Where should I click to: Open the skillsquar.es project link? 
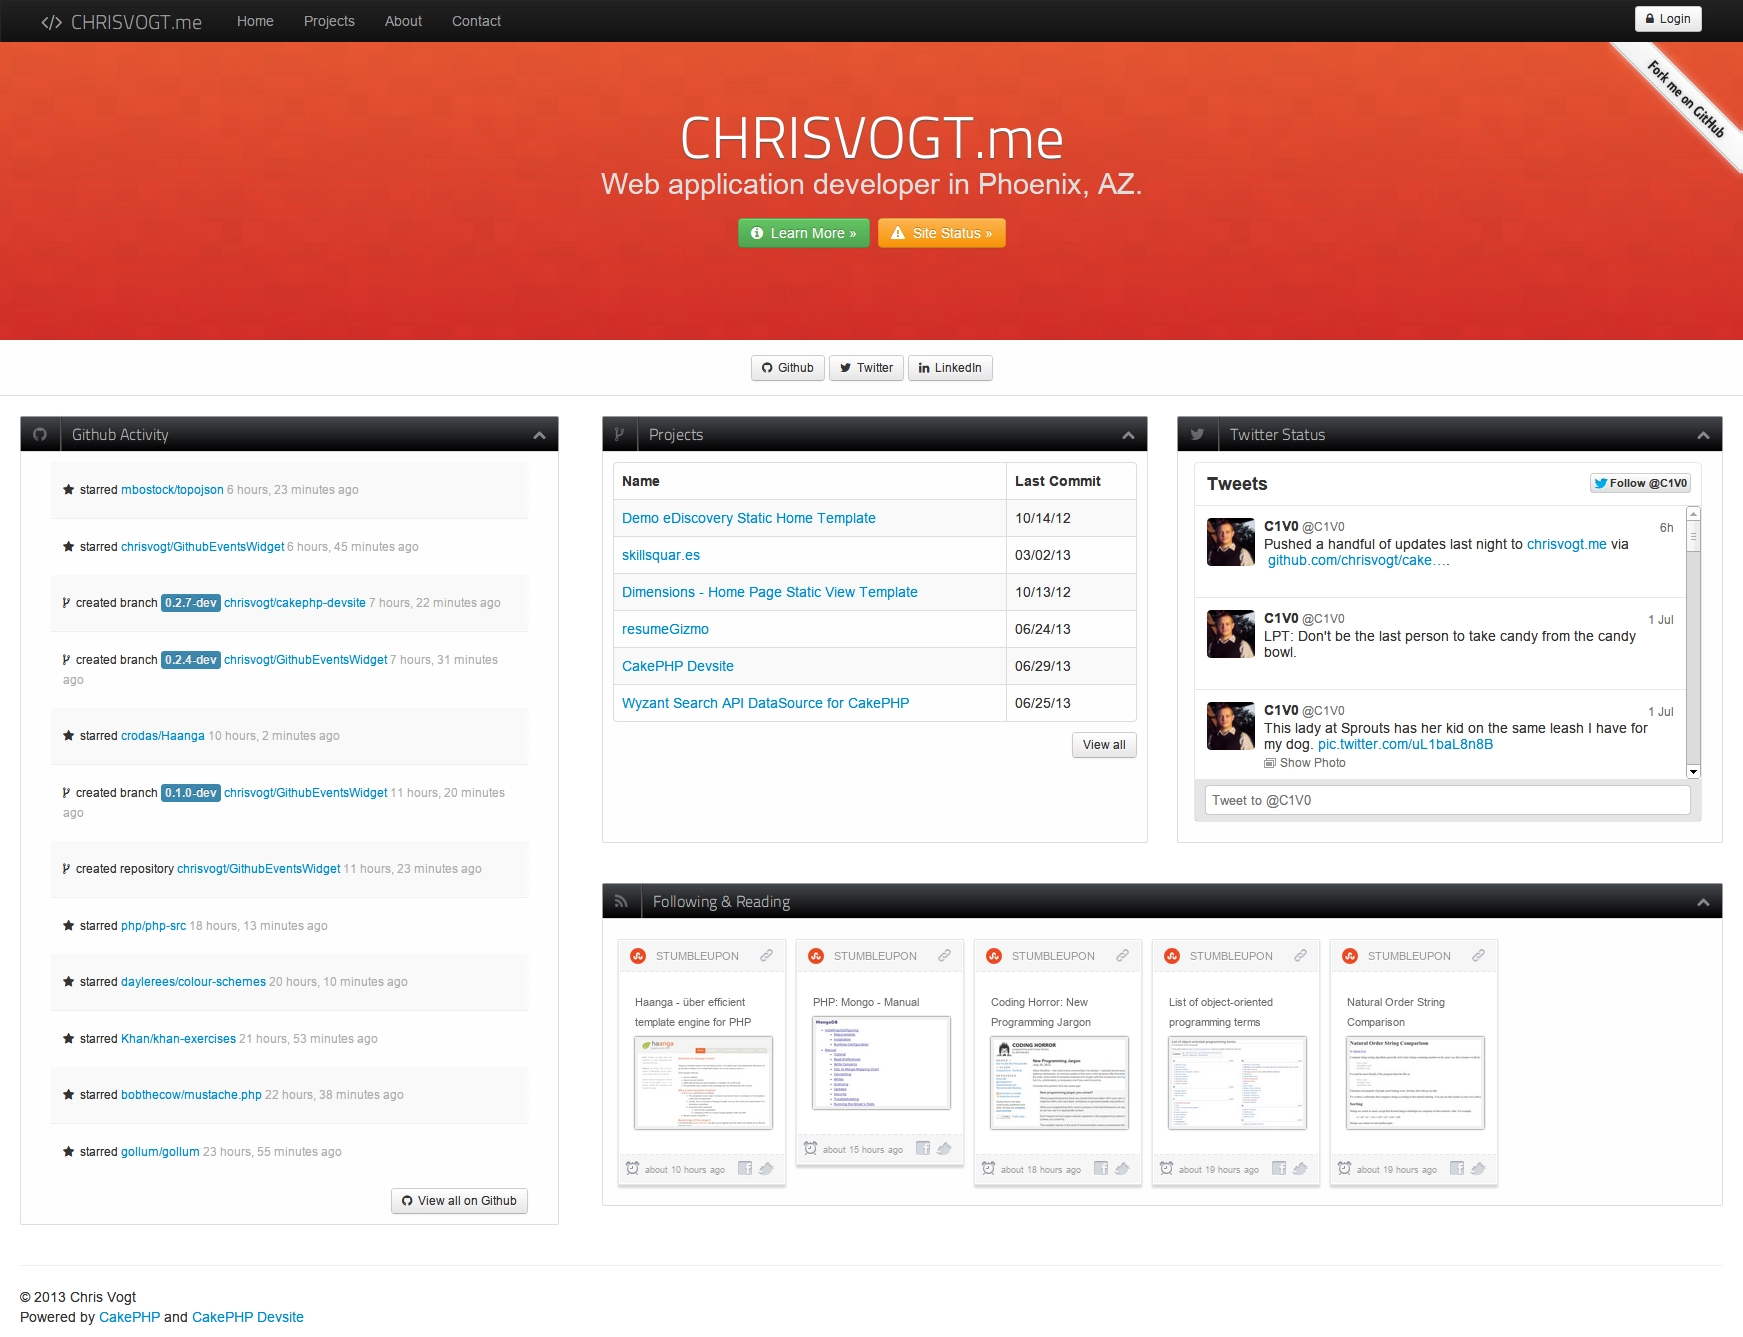[661, 555]
